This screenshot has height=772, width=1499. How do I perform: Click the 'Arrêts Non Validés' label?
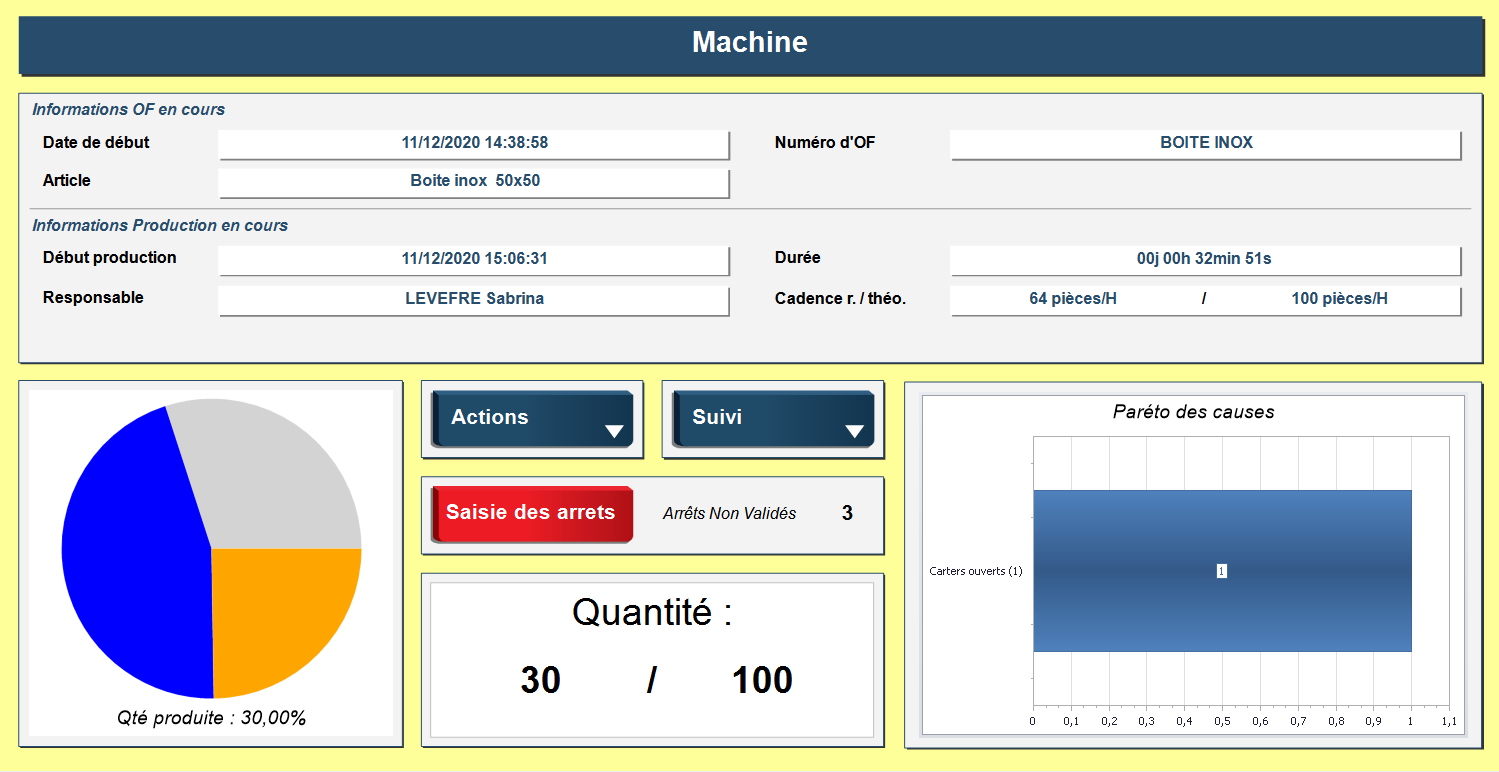coord(730,514)
